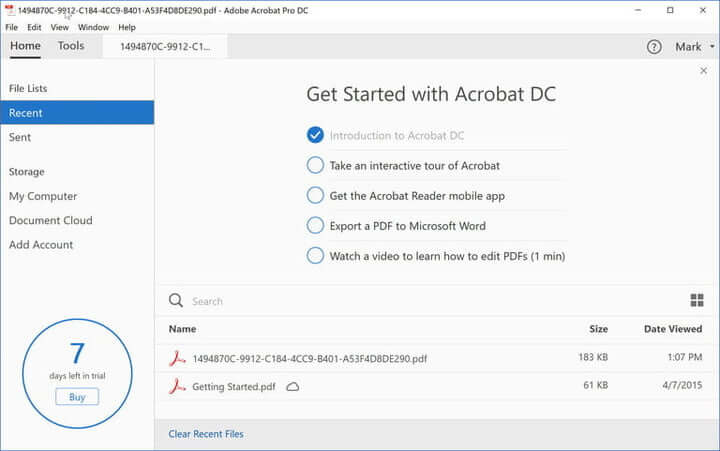Open the Edit menu
This screenshot has height=451, width=720.
tap(34, 28)
